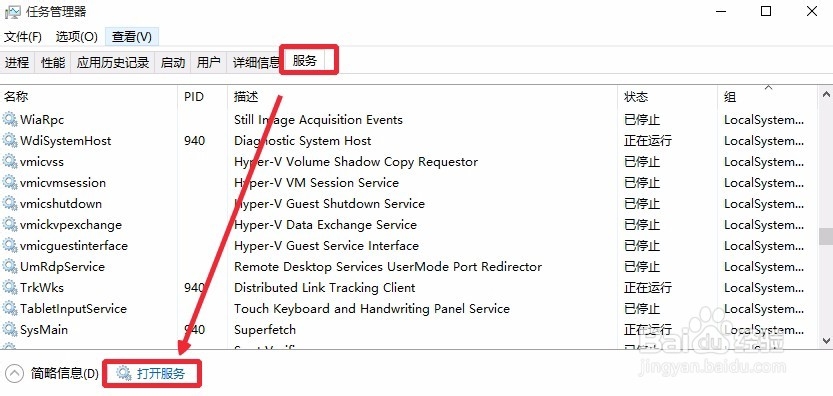Open the 文件(F) menu

(23, 37)
